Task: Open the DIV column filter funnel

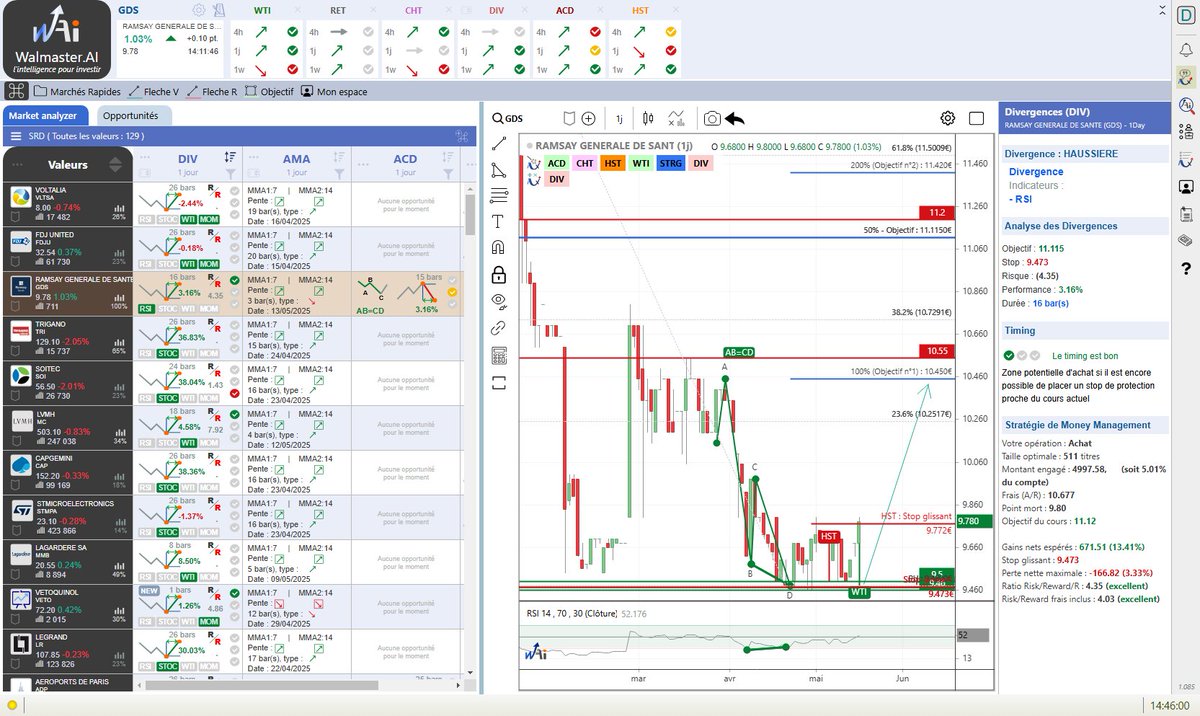Action: [x=230, y=172]
